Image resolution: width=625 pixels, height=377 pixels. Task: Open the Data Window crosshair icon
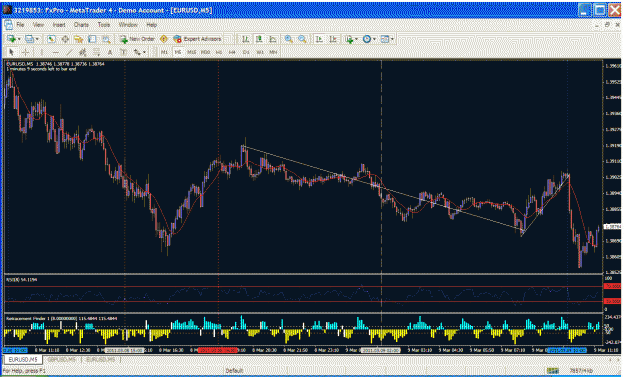tap(65, 39)
